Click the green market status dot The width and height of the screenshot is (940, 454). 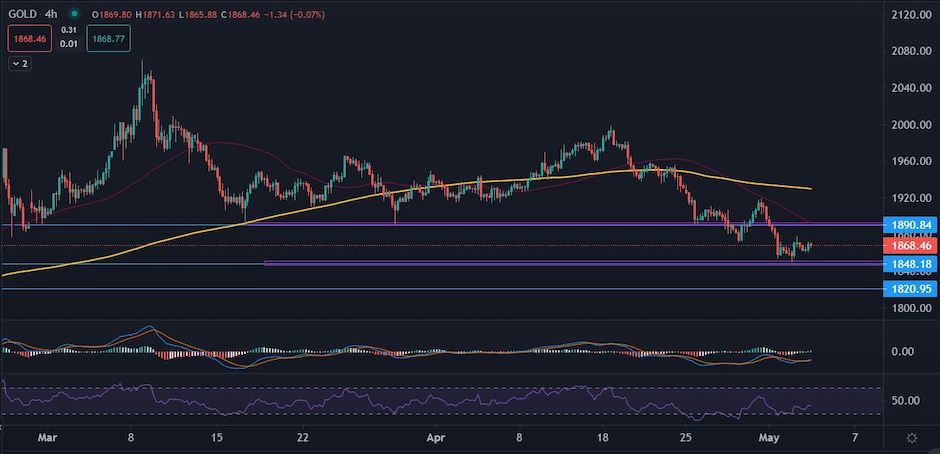(x=74, y=13)
